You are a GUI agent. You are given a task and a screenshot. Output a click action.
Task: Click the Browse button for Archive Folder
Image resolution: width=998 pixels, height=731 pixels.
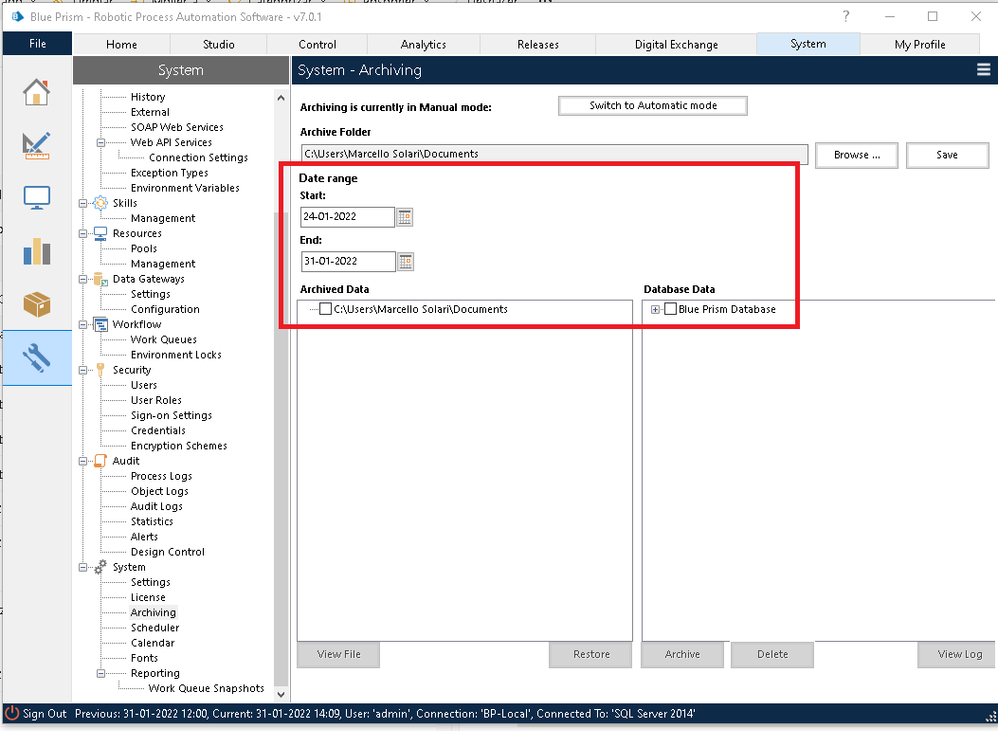point(857,155)
